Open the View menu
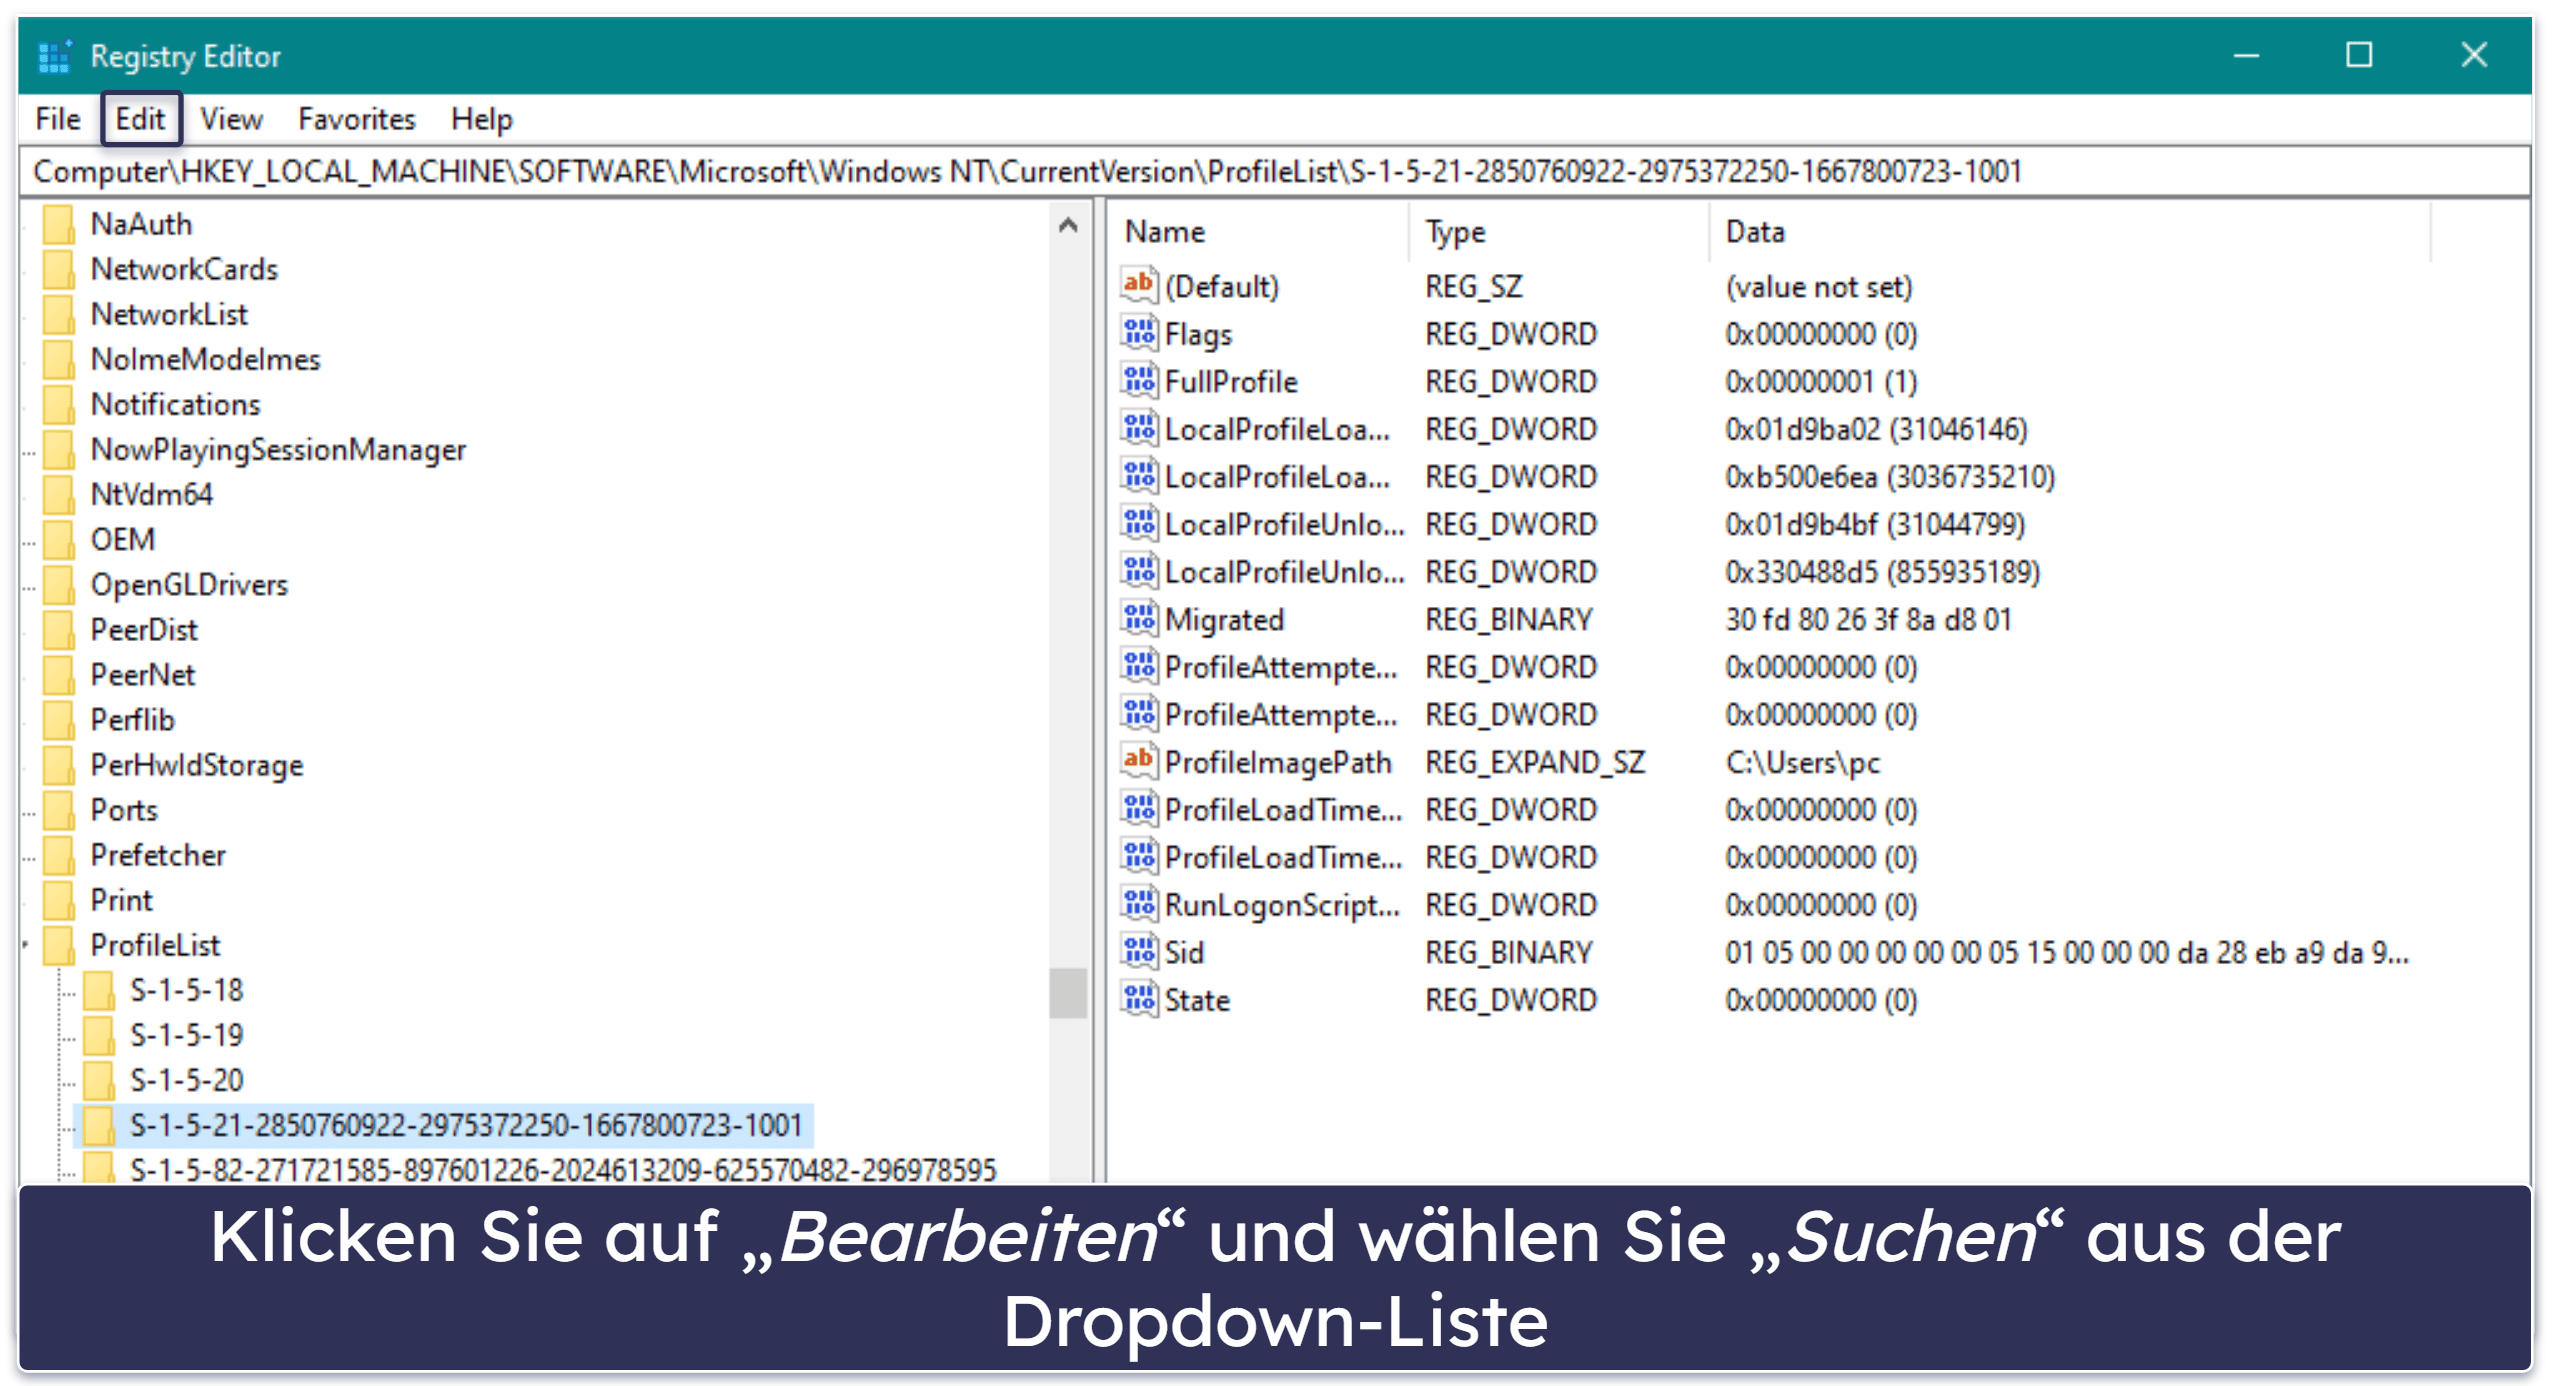This screenshot has width=2554, height=1386. pyautogui.click(x=231, y=119)
